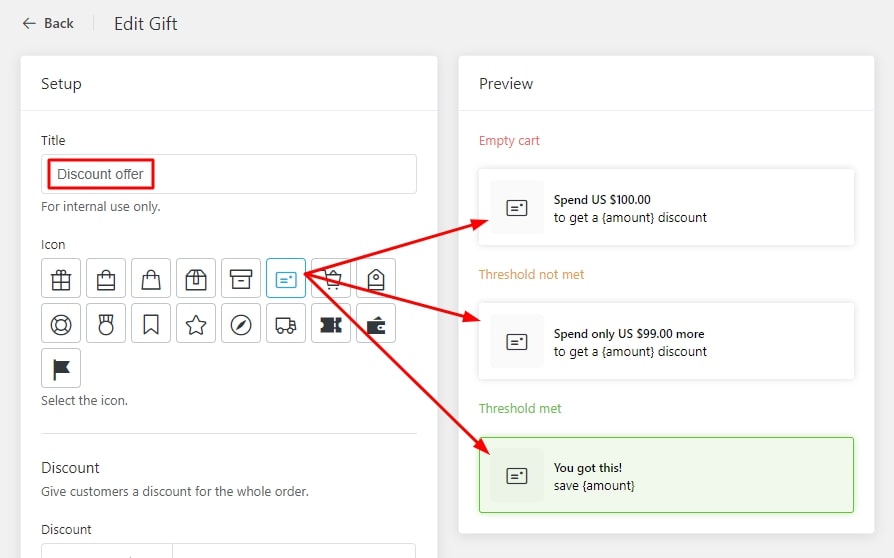
Task: Select the bookmark icon
Action: (x=151, y=324)
